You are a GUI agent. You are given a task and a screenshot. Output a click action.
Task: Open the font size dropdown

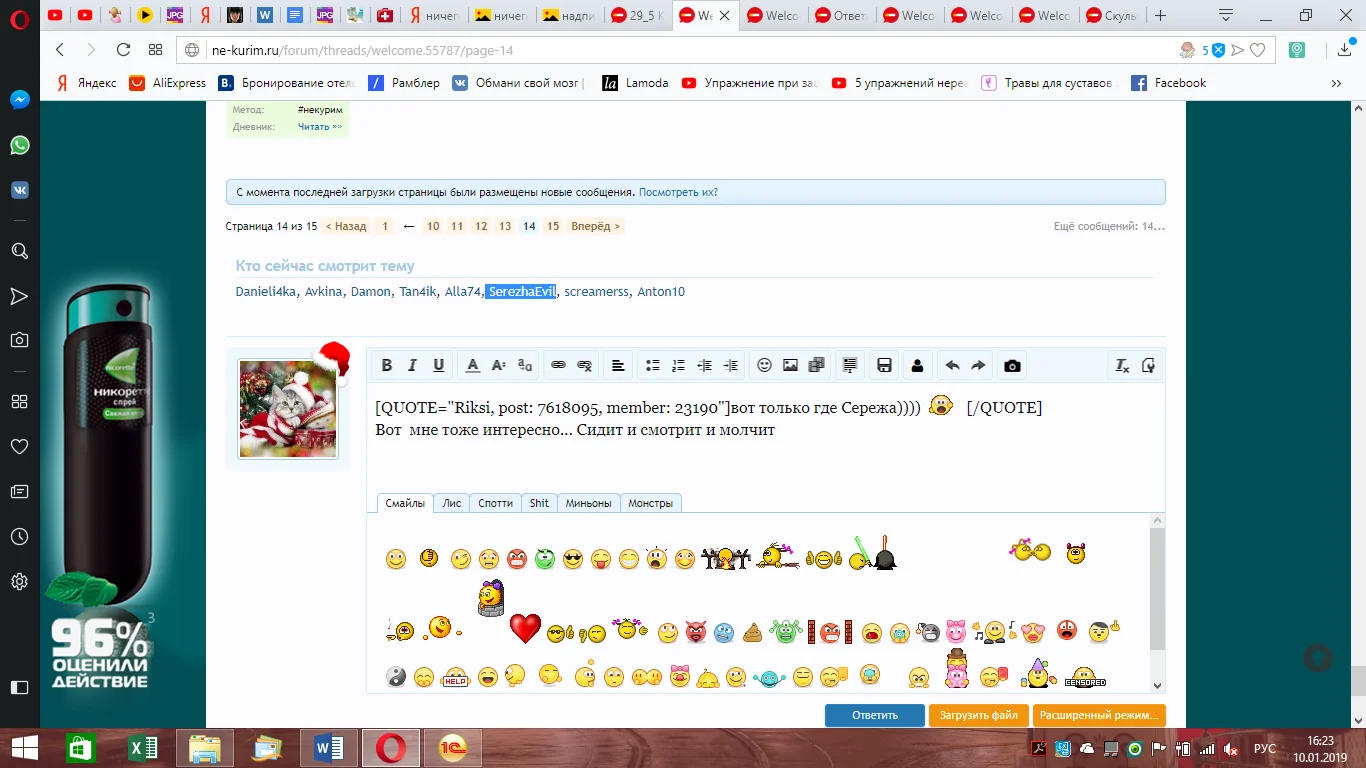tap(499, 366)
